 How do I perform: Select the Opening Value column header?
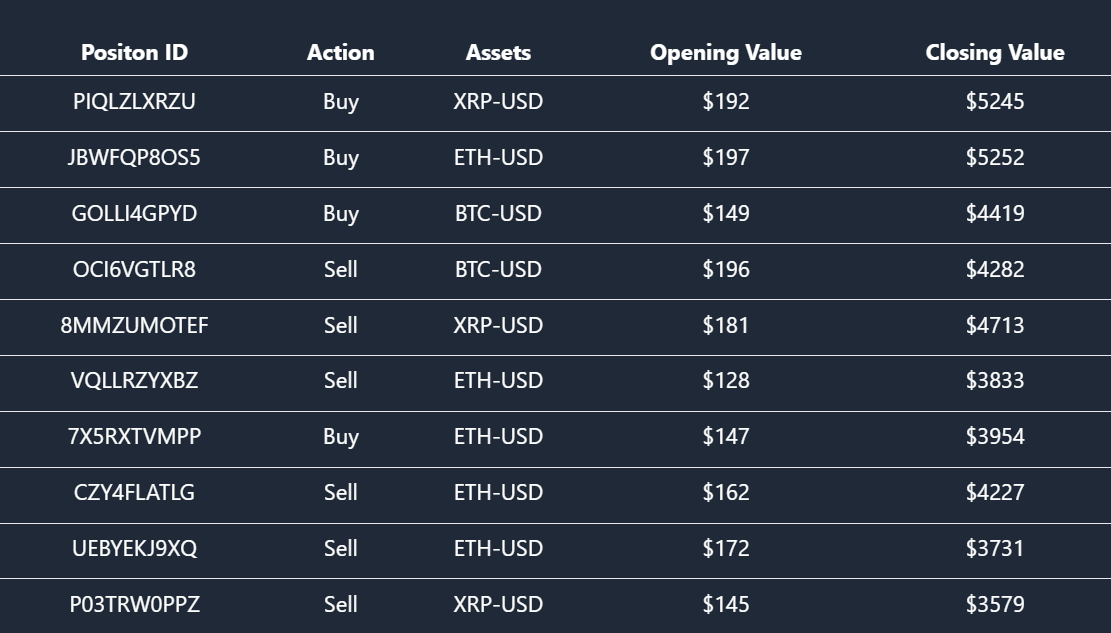click(x=725, y=53)
